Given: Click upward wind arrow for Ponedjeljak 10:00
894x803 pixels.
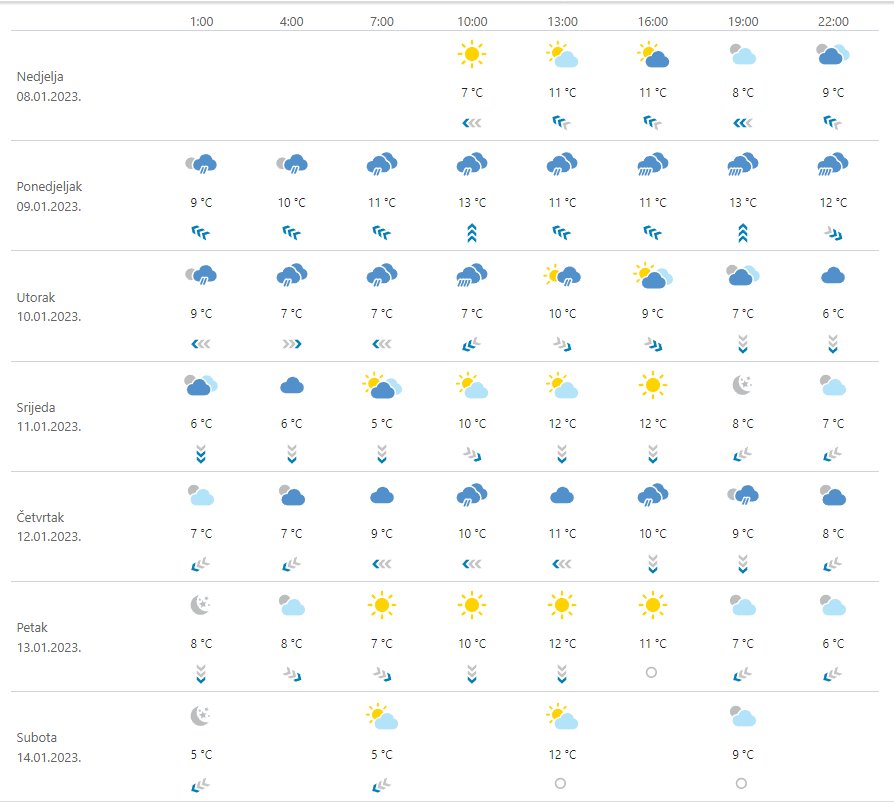Looking at the screenshot, I should (471, 232).
